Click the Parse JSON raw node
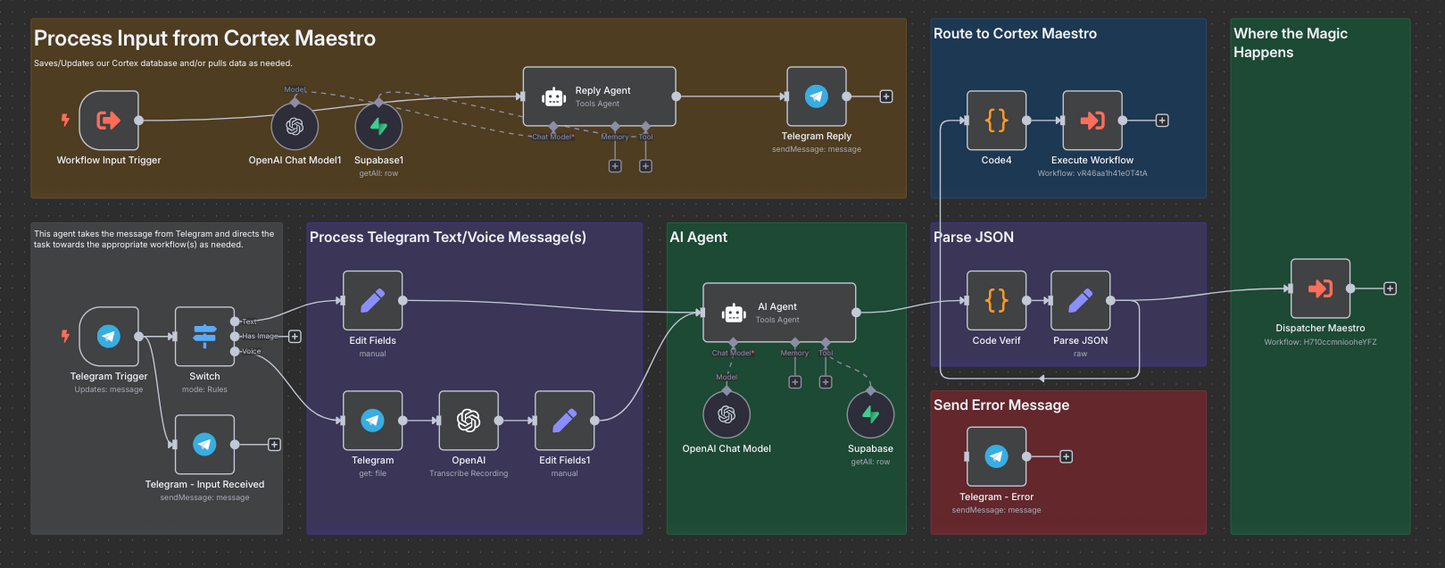1445x568 pixels. [1080, 301]
